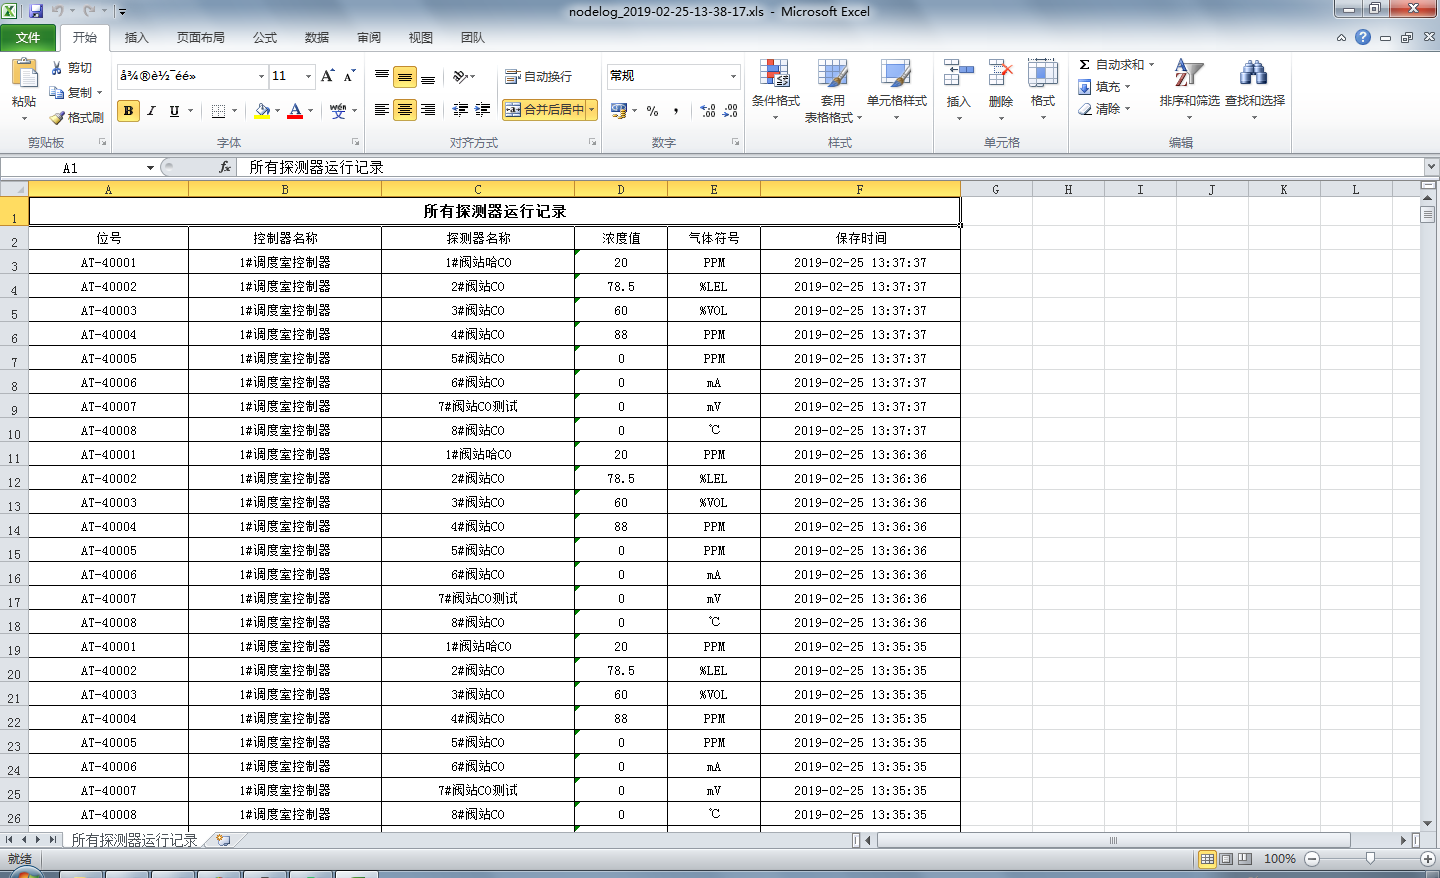
Task: Click the Insert Function fx icon
Action: (225, 167)
